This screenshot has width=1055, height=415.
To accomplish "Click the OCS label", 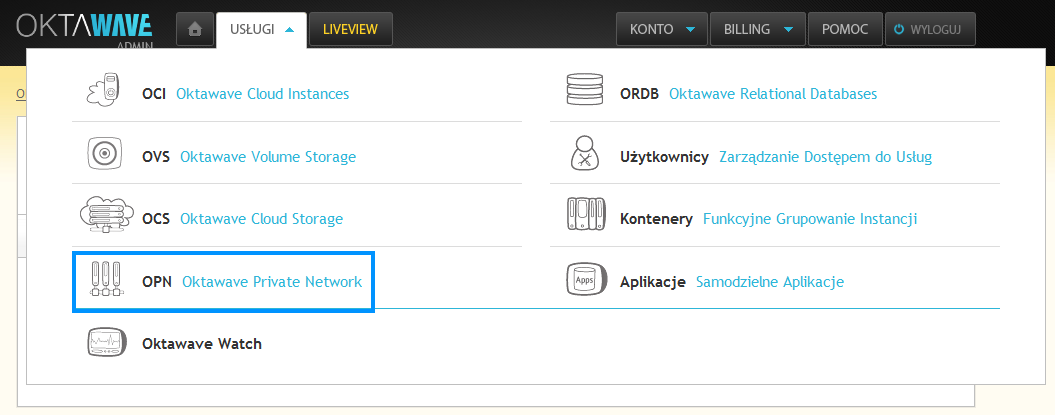I will 156,219.
